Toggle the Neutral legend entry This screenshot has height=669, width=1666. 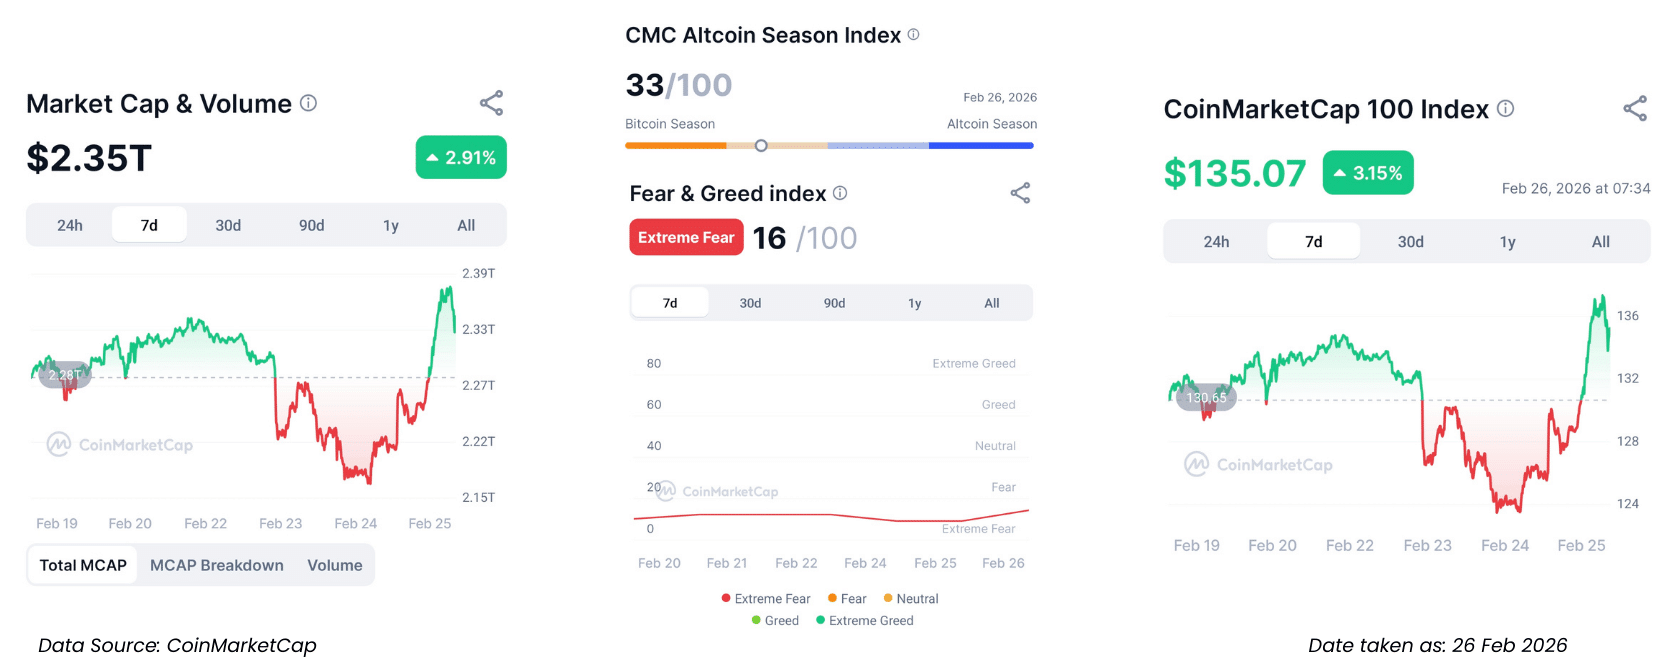(911, 599)
